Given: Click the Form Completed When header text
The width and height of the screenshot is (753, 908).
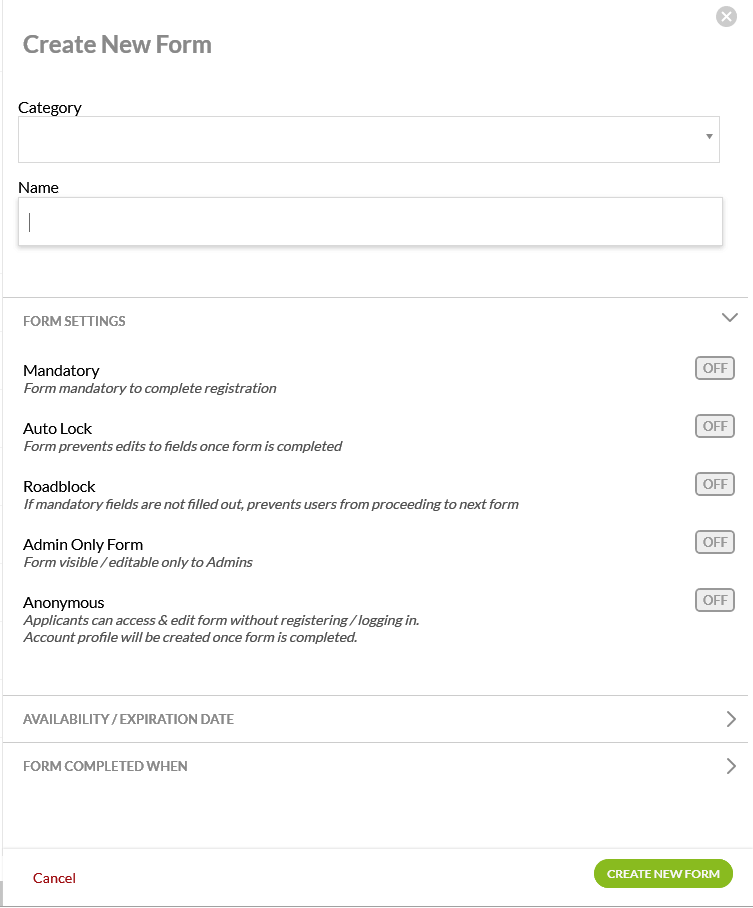Looking at the screenshot, I should 105,766.
